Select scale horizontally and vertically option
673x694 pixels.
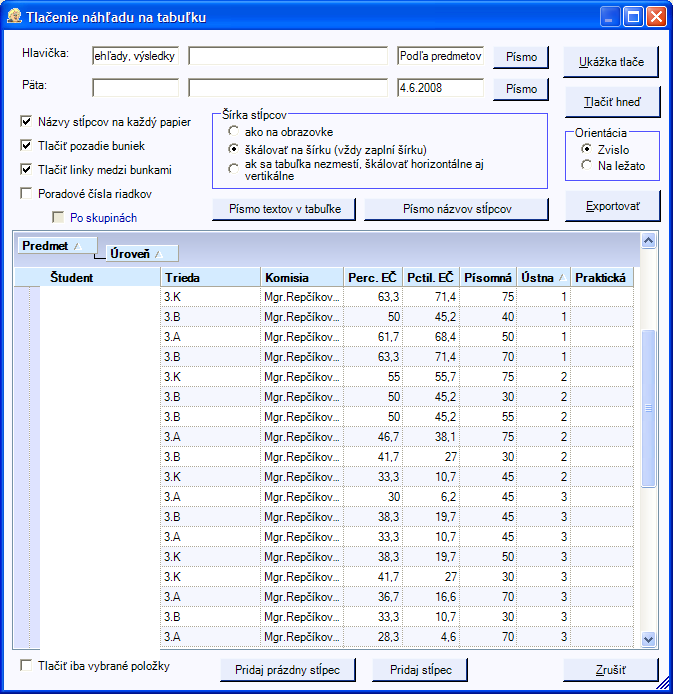coord(233,169)
